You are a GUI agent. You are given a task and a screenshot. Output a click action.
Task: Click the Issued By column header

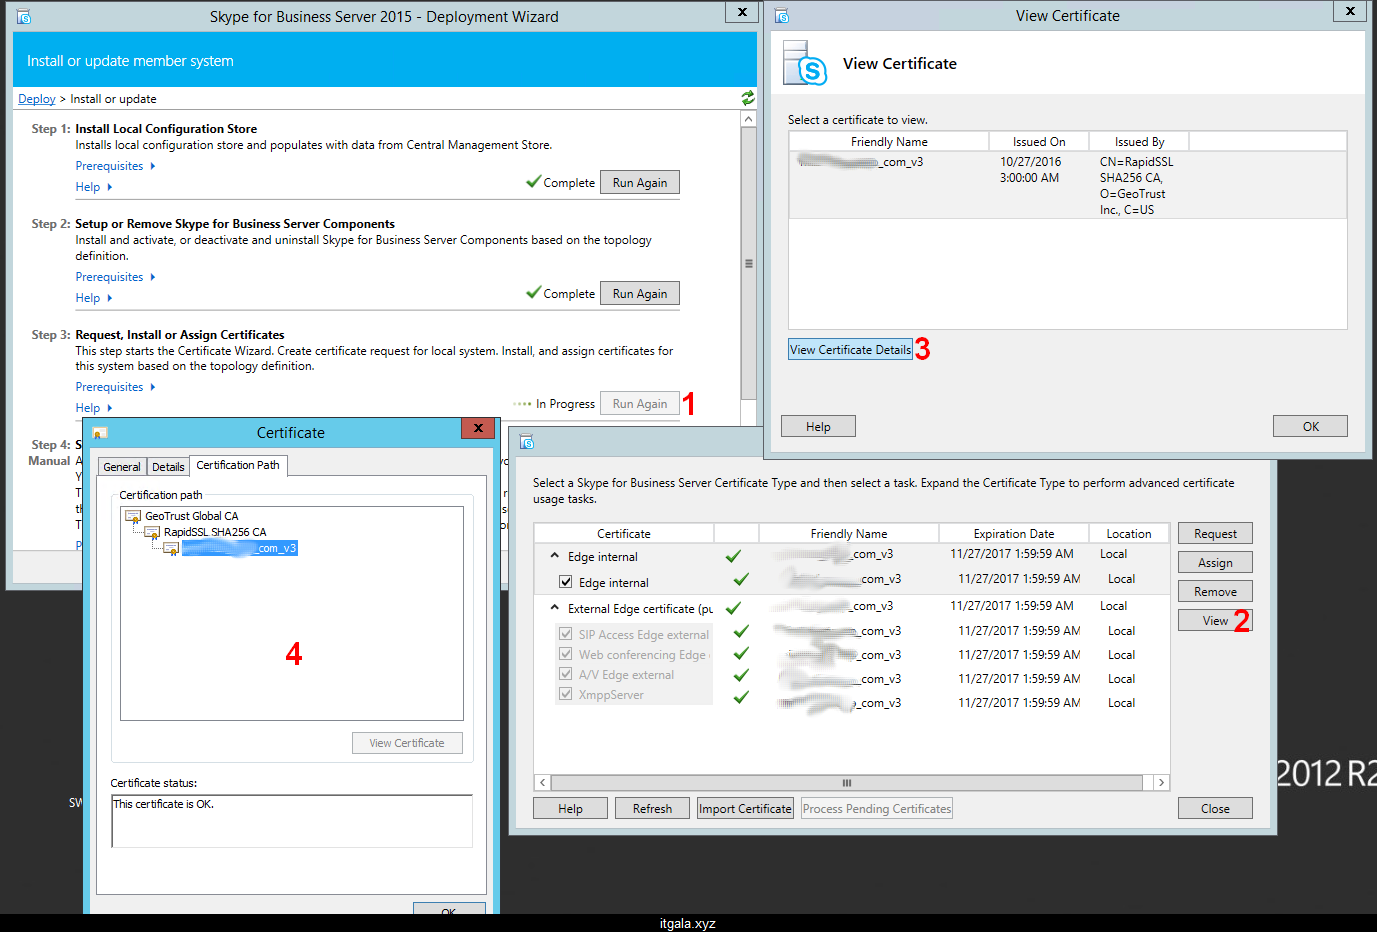click(x=1139, y=142)
